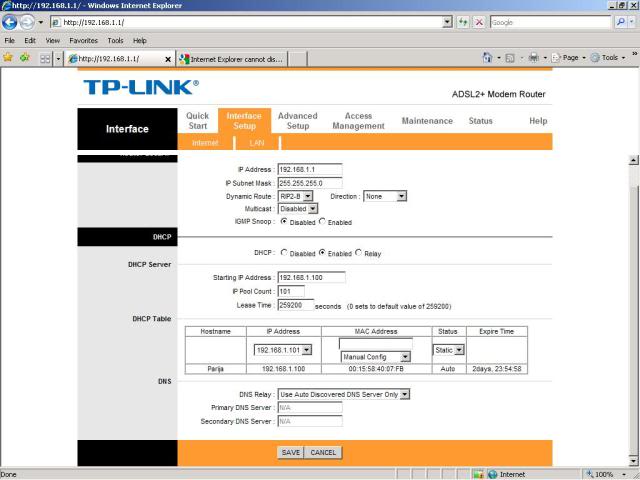Image resolution: width=640 pixels, height=480 pixels.
Task: Open the File menu
Action: [x=9, y=40]
